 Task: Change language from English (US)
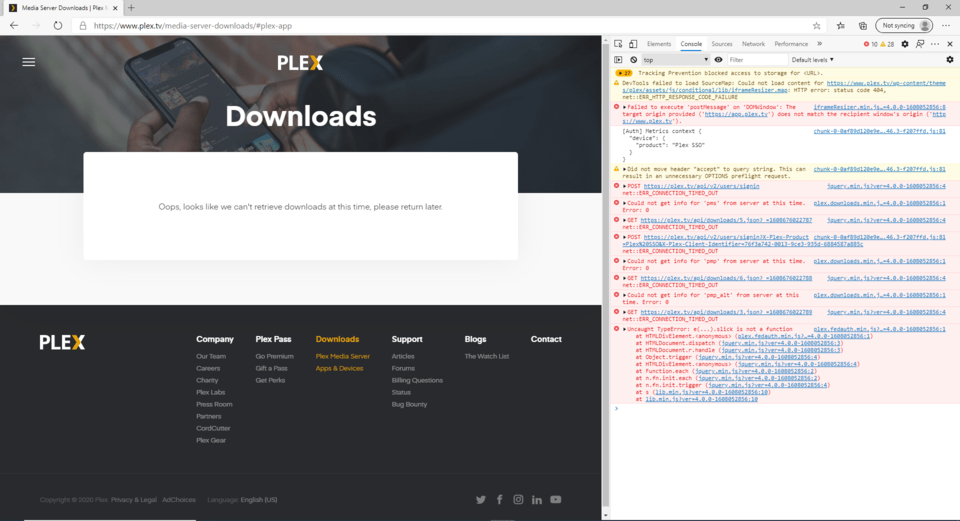258,500
